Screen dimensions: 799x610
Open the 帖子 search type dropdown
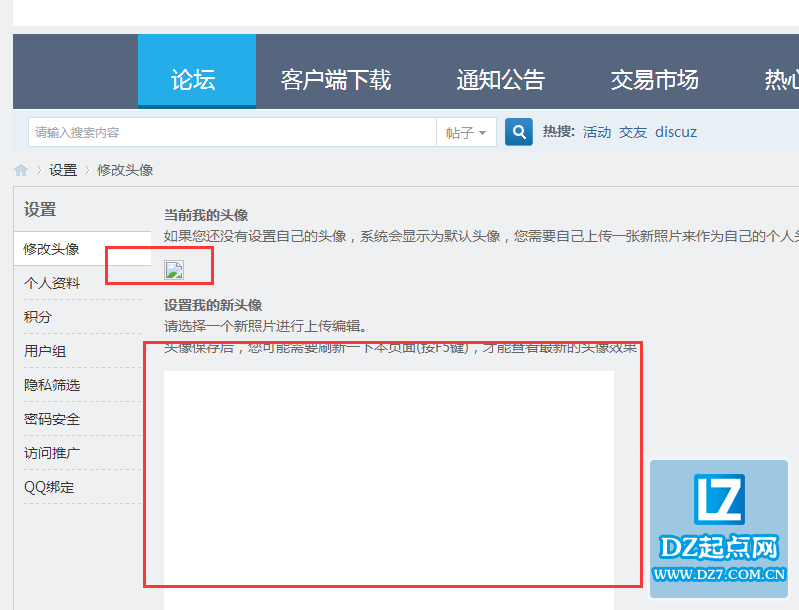466,132
